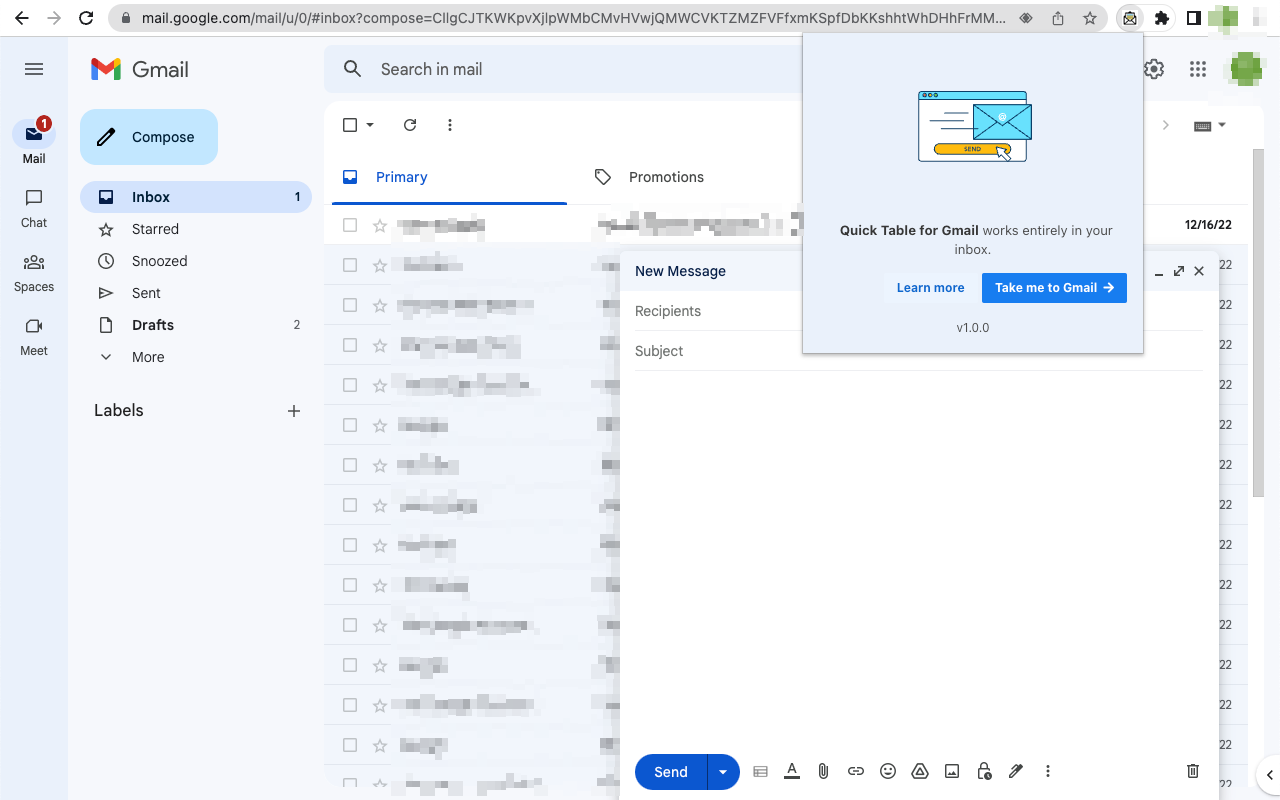1280x800 pixels.
Task: Toggle confidential mode for the email
Action: coord(983,771)
